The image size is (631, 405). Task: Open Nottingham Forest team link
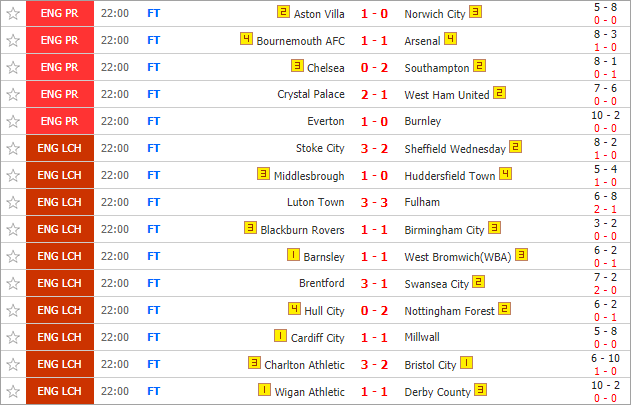(x=449, y=311)
